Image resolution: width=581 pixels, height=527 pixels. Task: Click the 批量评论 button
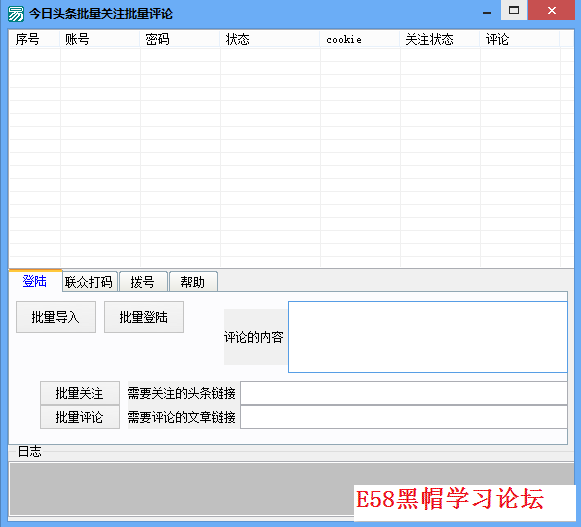pyautogui.click(x=80, y=417)
